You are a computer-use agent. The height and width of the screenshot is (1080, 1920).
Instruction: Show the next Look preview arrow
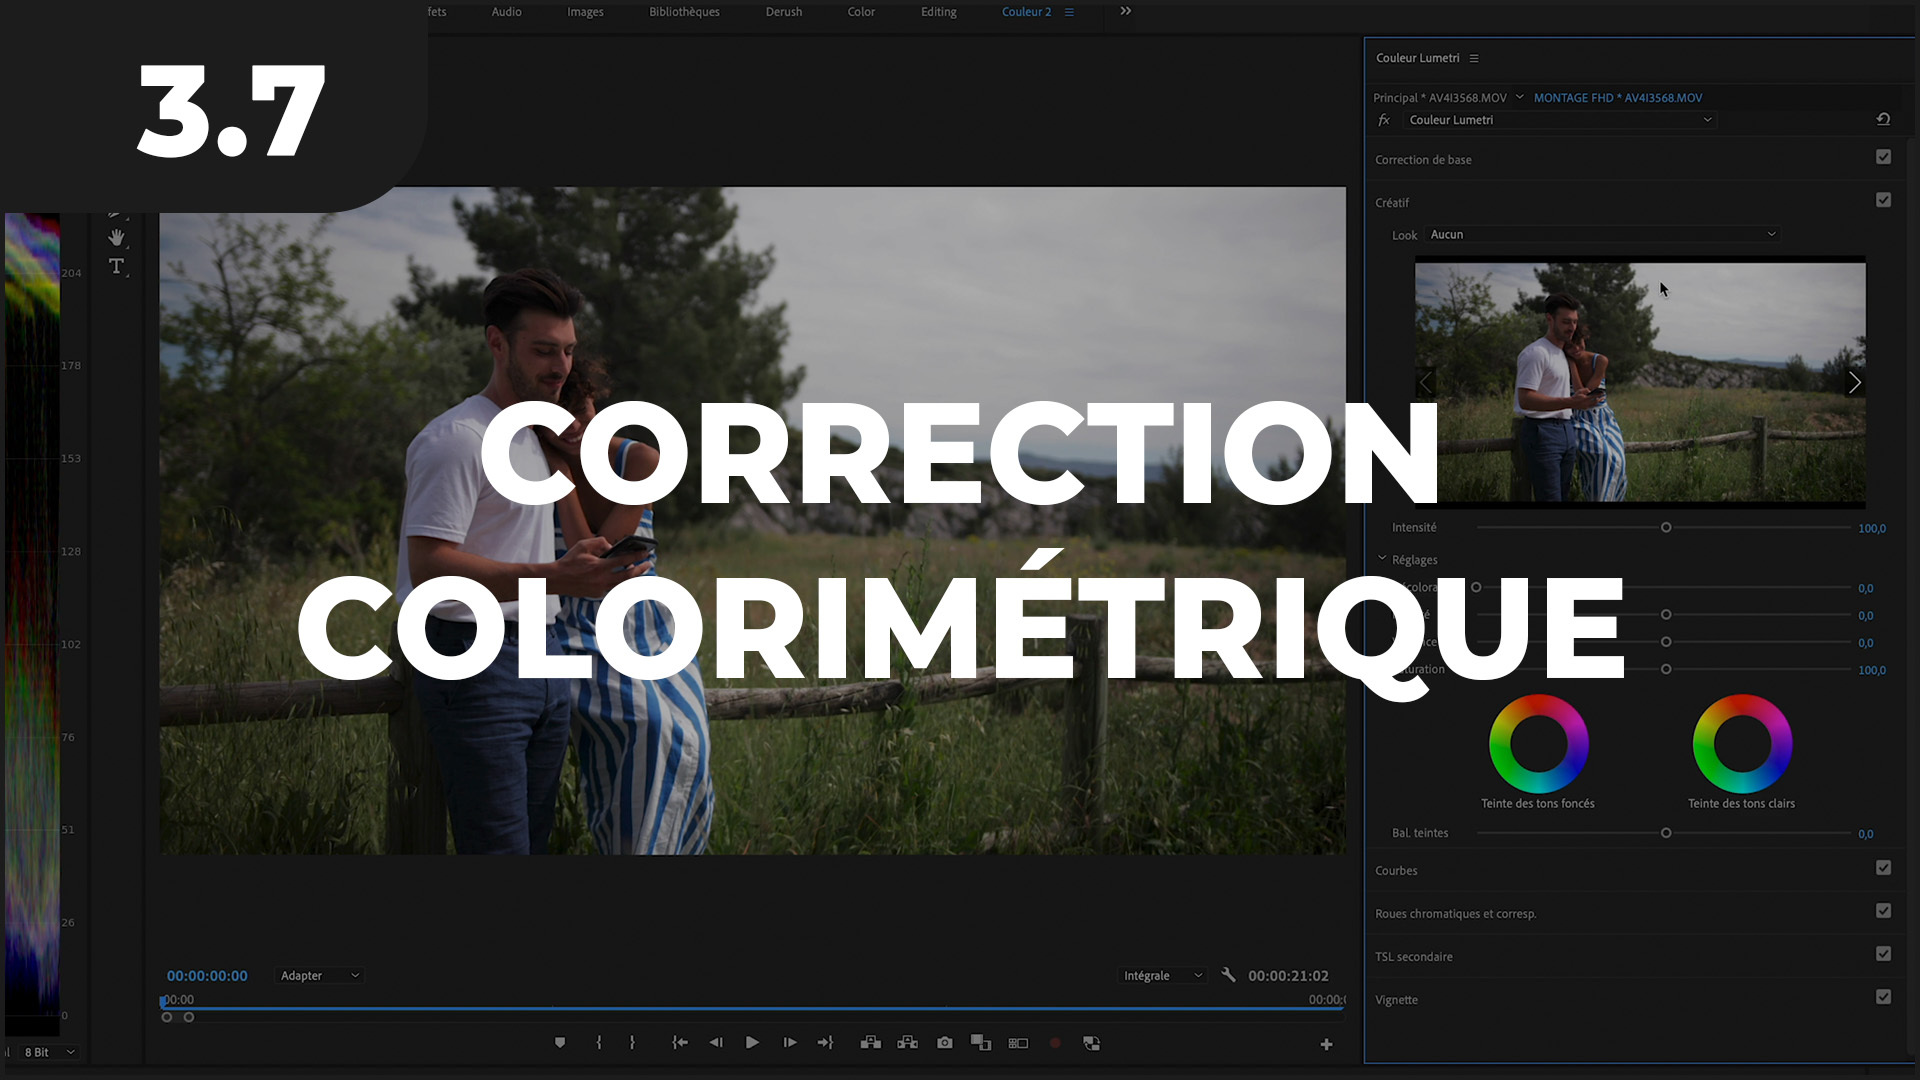(1854, 383)
